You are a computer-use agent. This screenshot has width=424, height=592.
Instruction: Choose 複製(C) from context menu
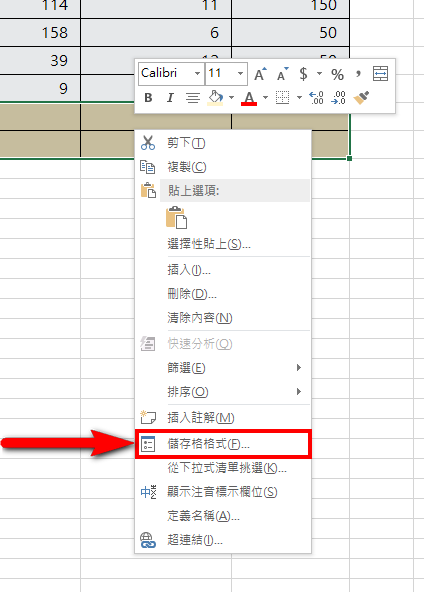click(x=223, y=167)
